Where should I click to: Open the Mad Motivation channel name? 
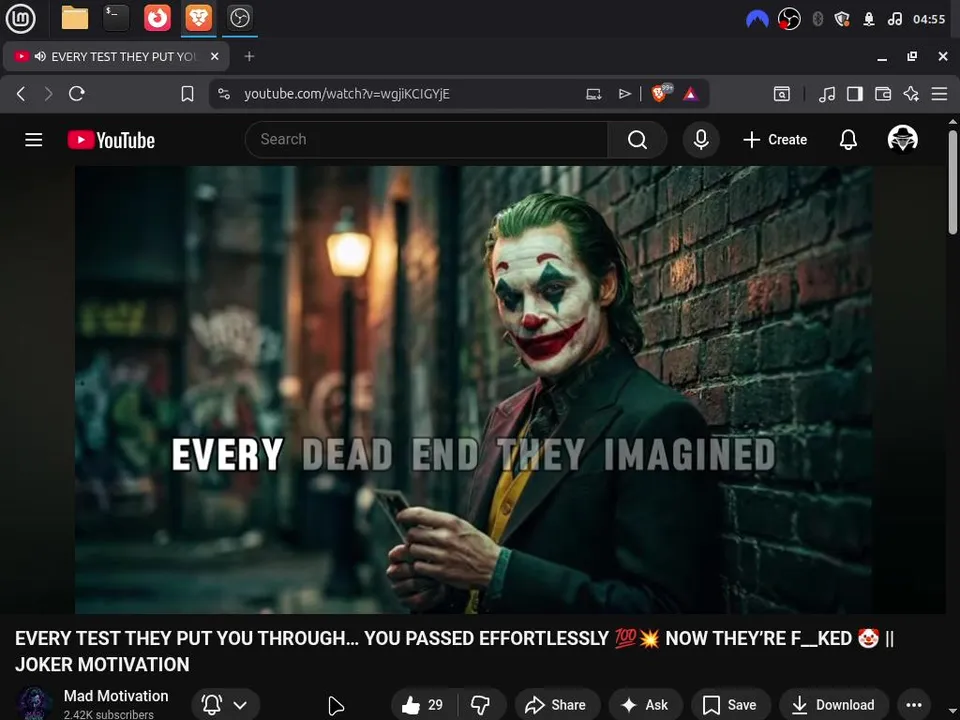pyautogui.click(x=116, y=696)
